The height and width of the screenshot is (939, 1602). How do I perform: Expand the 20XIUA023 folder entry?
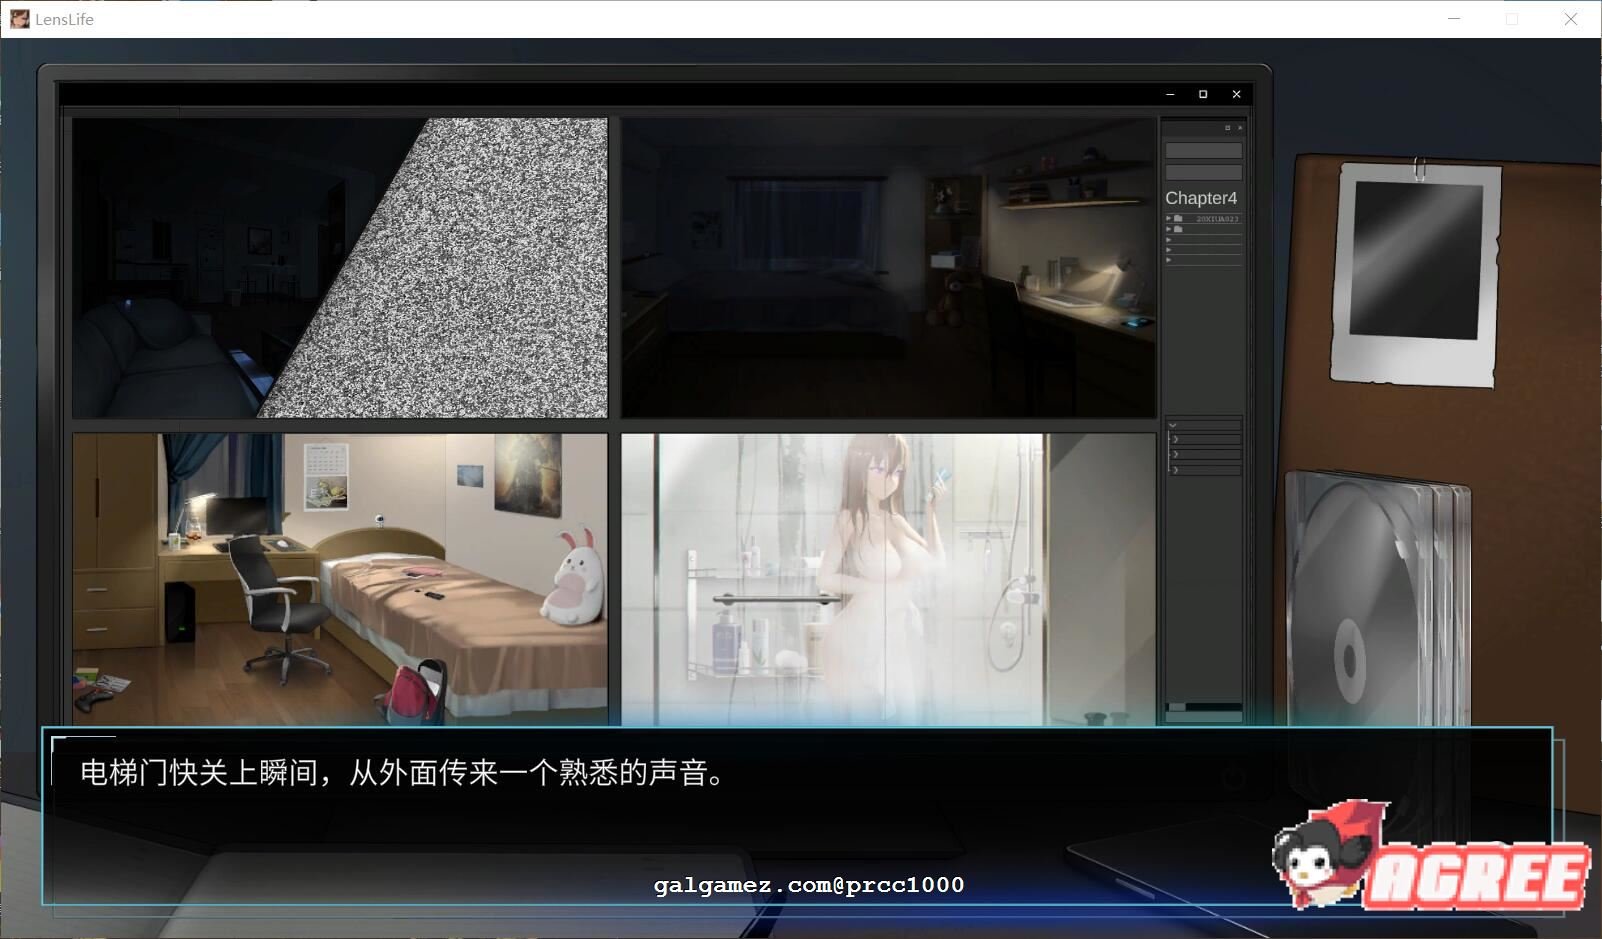tap(1169, 218)
